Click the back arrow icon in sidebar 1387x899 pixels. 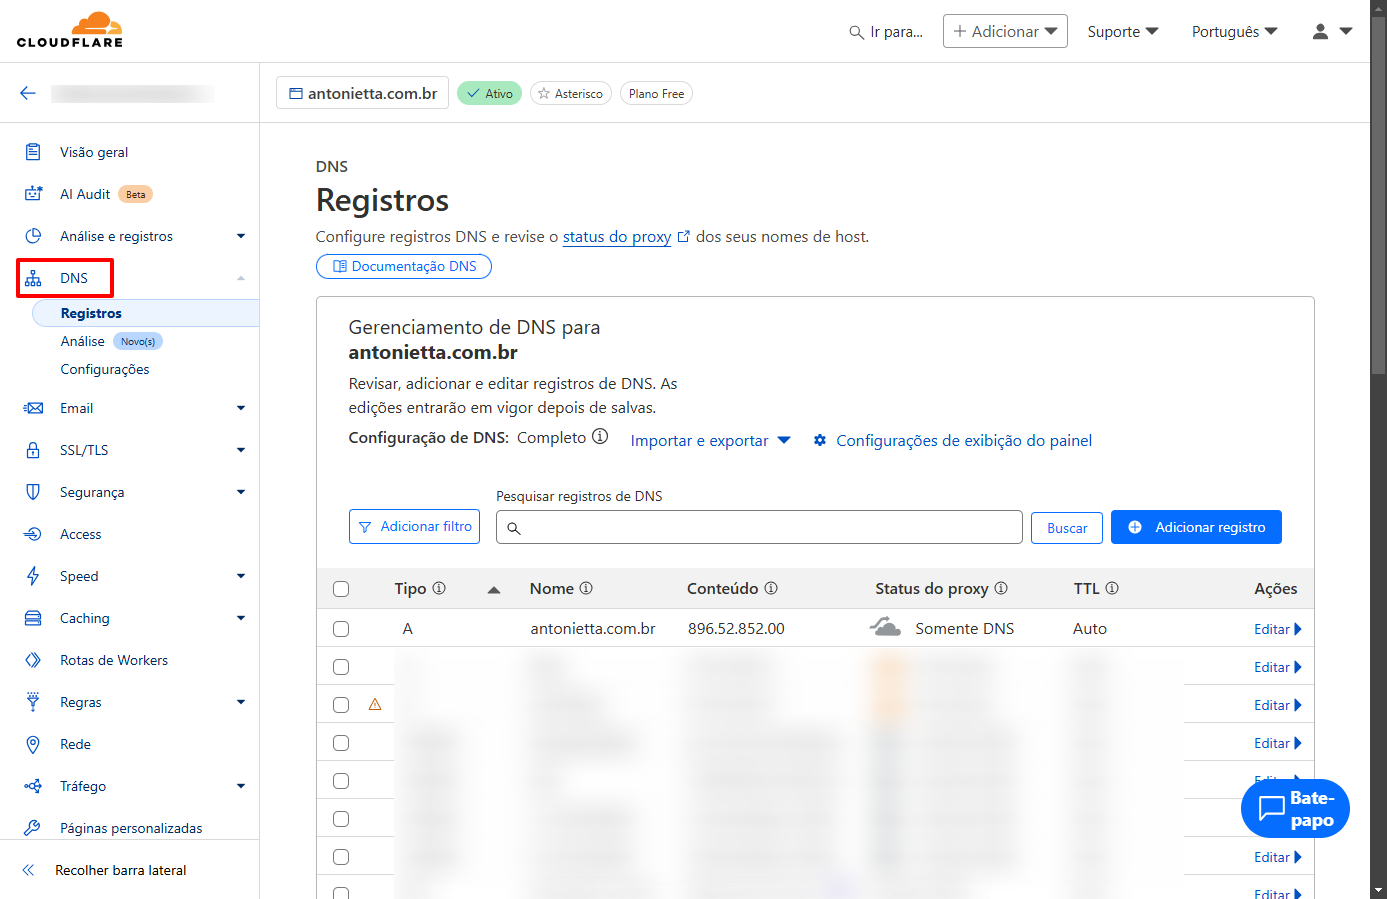coord(28,93)
